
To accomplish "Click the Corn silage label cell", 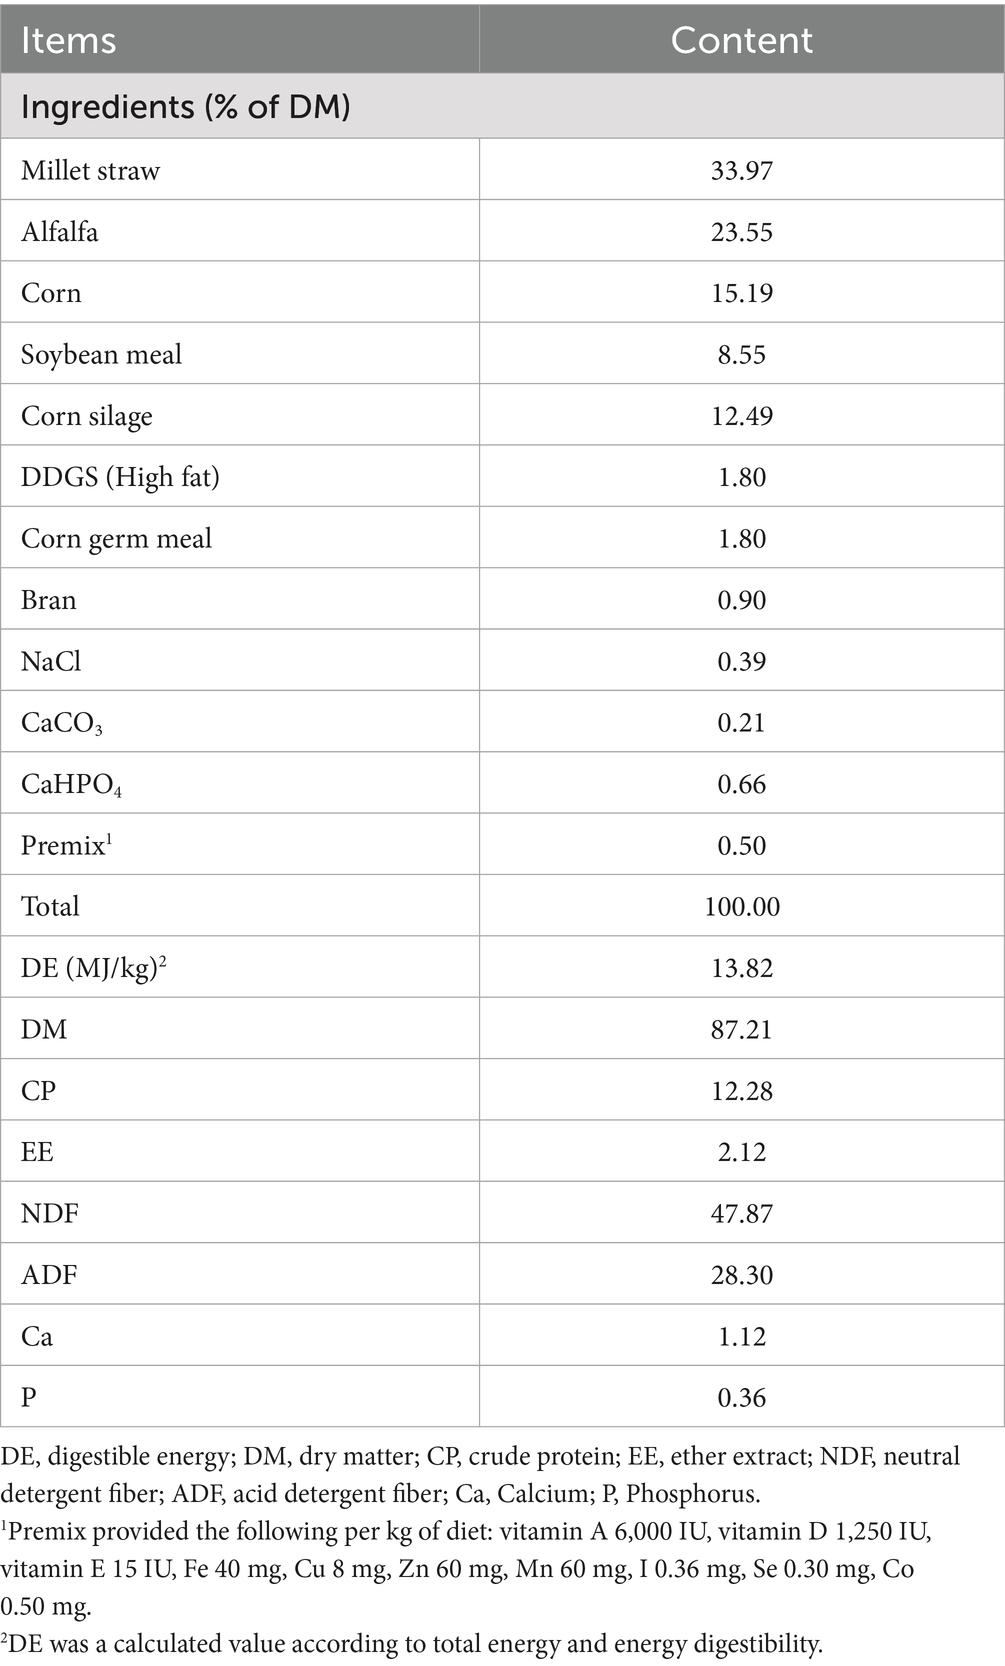I will pyautogui.click(x=87, y=416).
